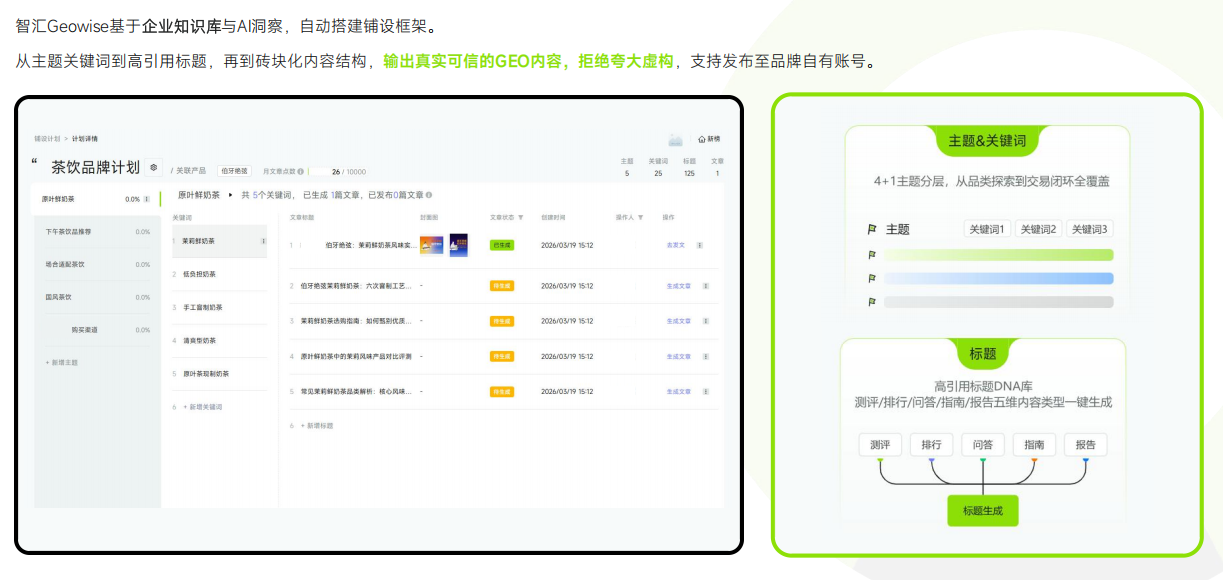Open more options for the 产品对比评测 row

pyautogui.click(x=706, y=356)
